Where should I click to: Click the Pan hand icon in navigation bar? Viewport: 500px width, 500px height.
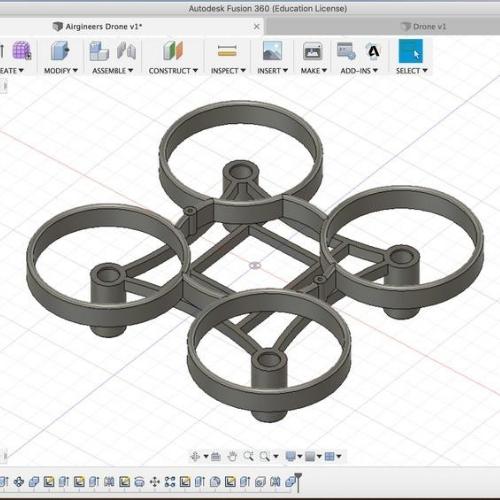tap(232, 456)
